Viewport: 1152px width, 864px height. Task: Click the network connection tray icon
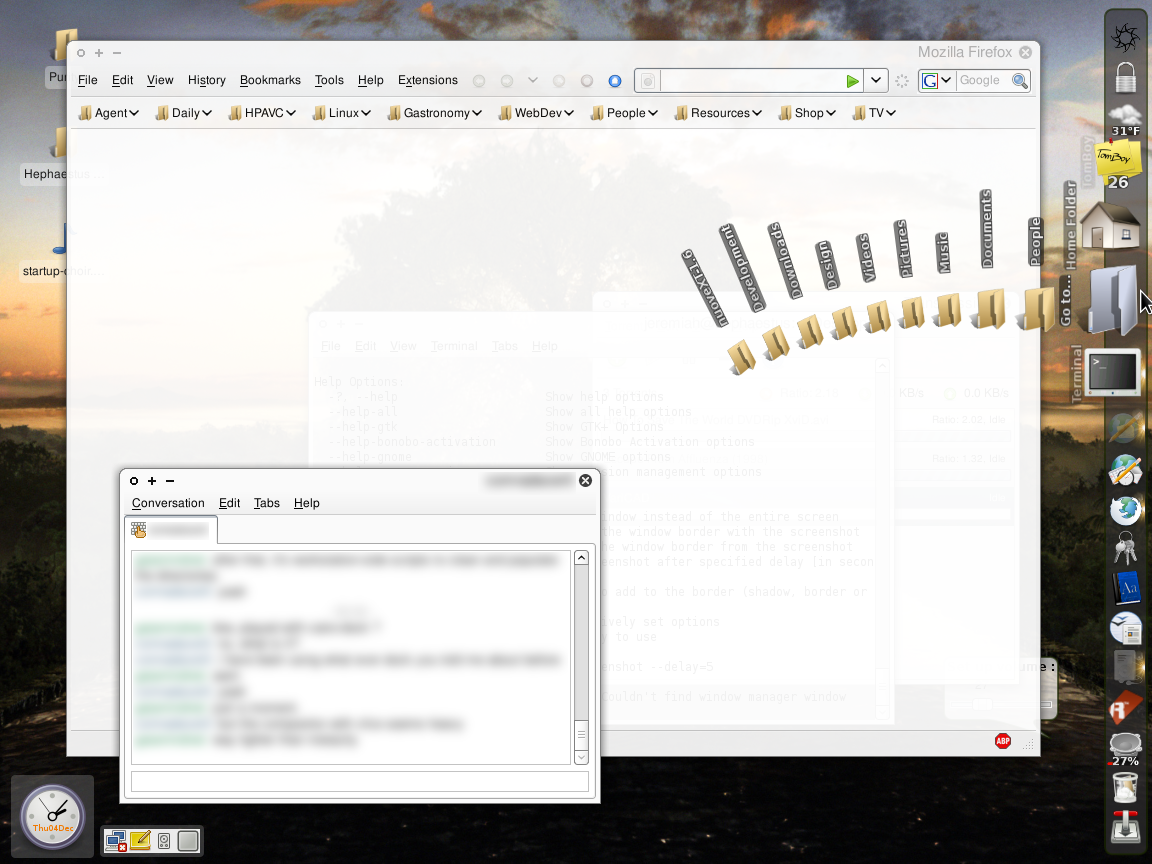click(x=116, y=841)
